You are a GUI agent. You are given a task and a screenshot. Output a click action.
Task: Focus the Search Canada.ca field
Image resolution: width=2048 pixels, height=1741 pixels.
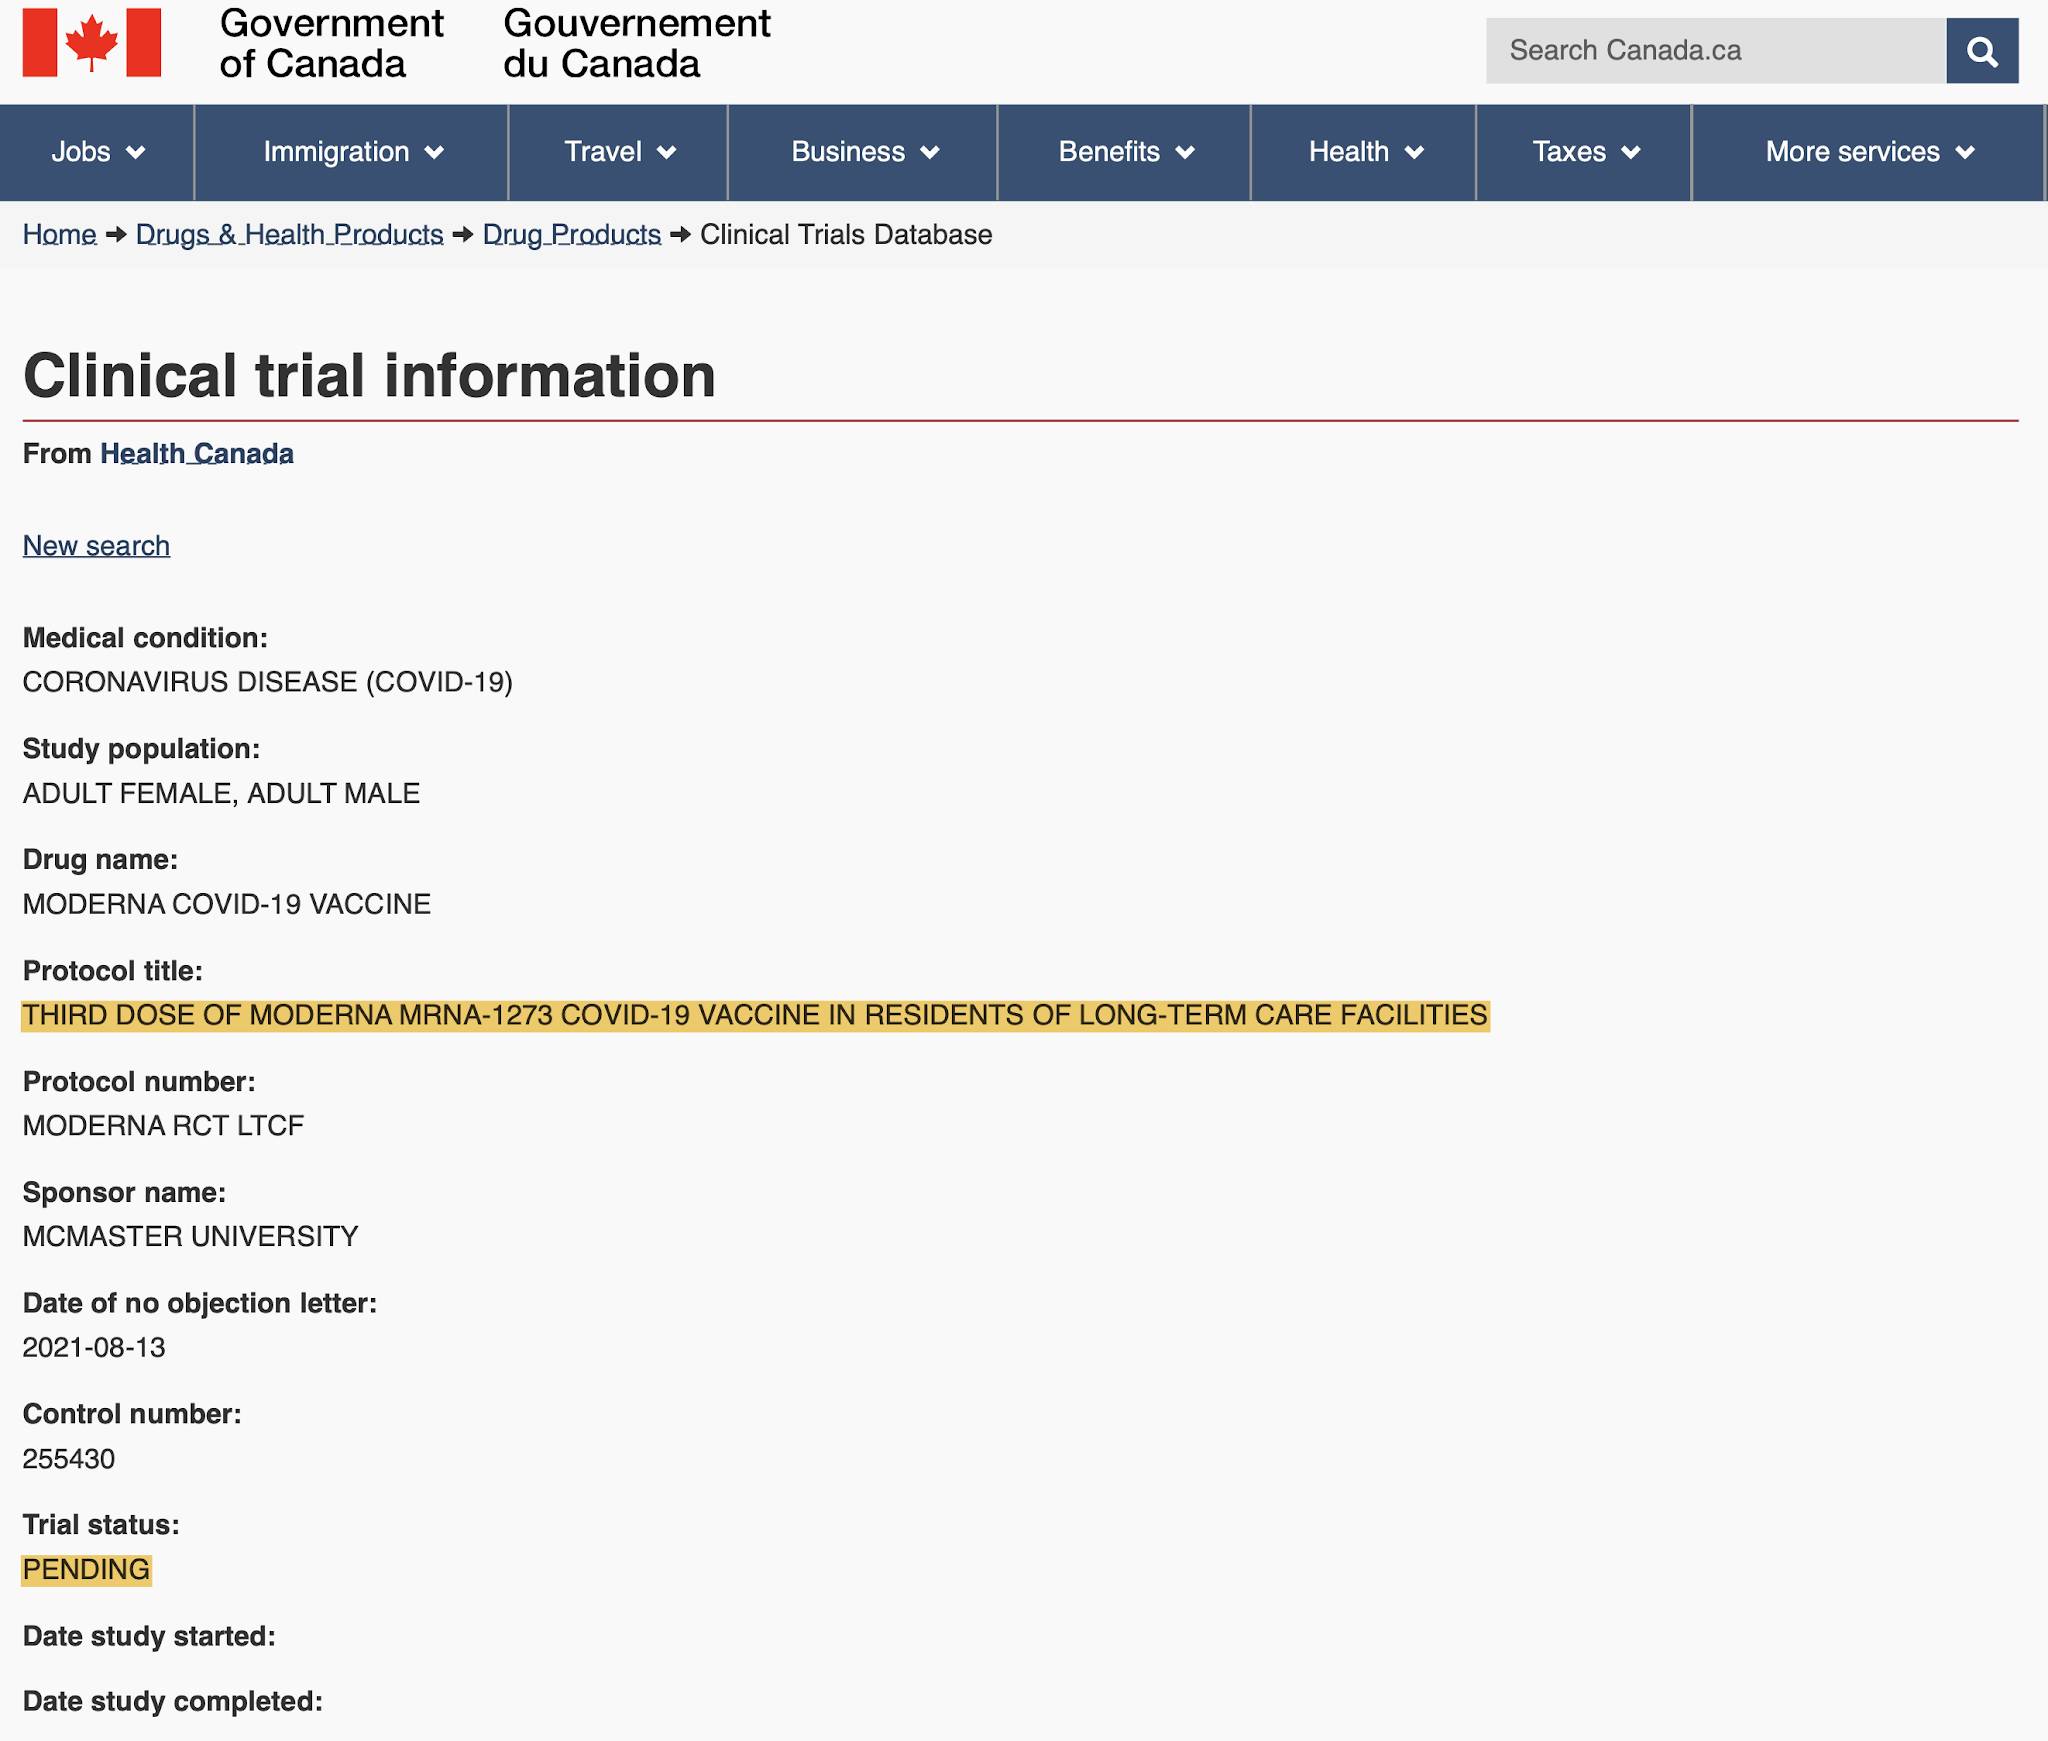click(1716, 51)
